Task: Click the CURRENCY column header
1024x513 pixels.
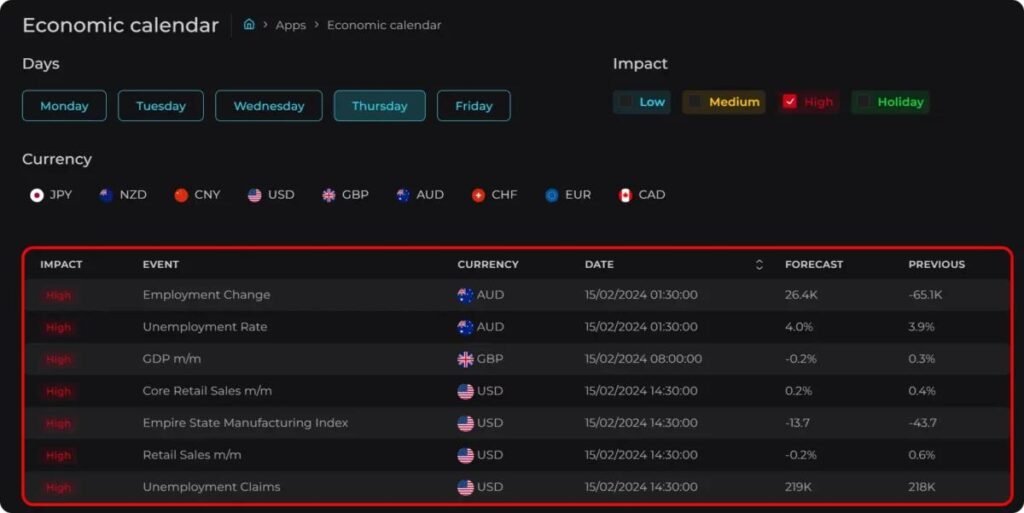Action: tap(488, 264)
